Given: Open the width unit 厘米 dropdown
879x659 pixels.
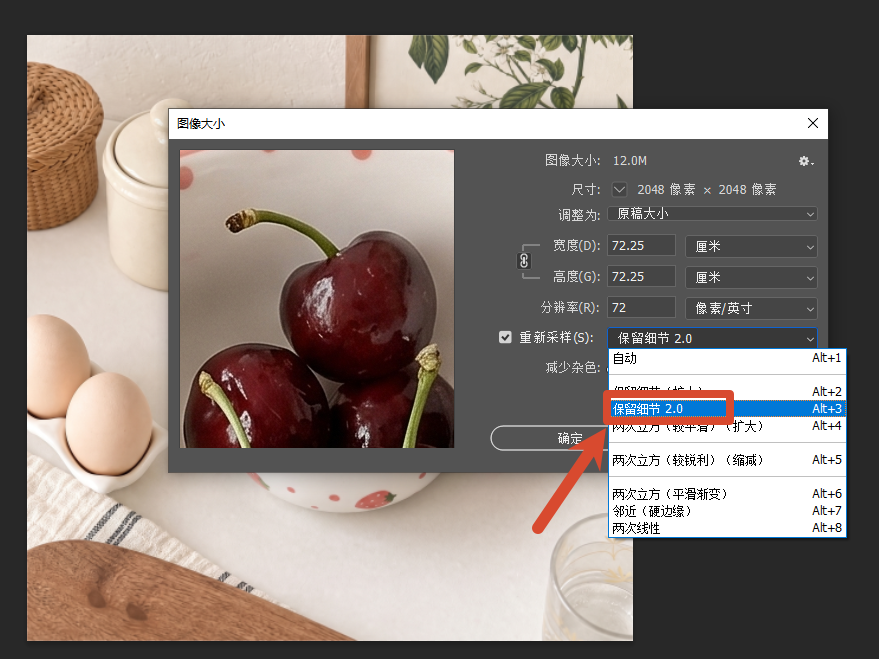Looking at the screenshot, I should (x=751, y=247).
